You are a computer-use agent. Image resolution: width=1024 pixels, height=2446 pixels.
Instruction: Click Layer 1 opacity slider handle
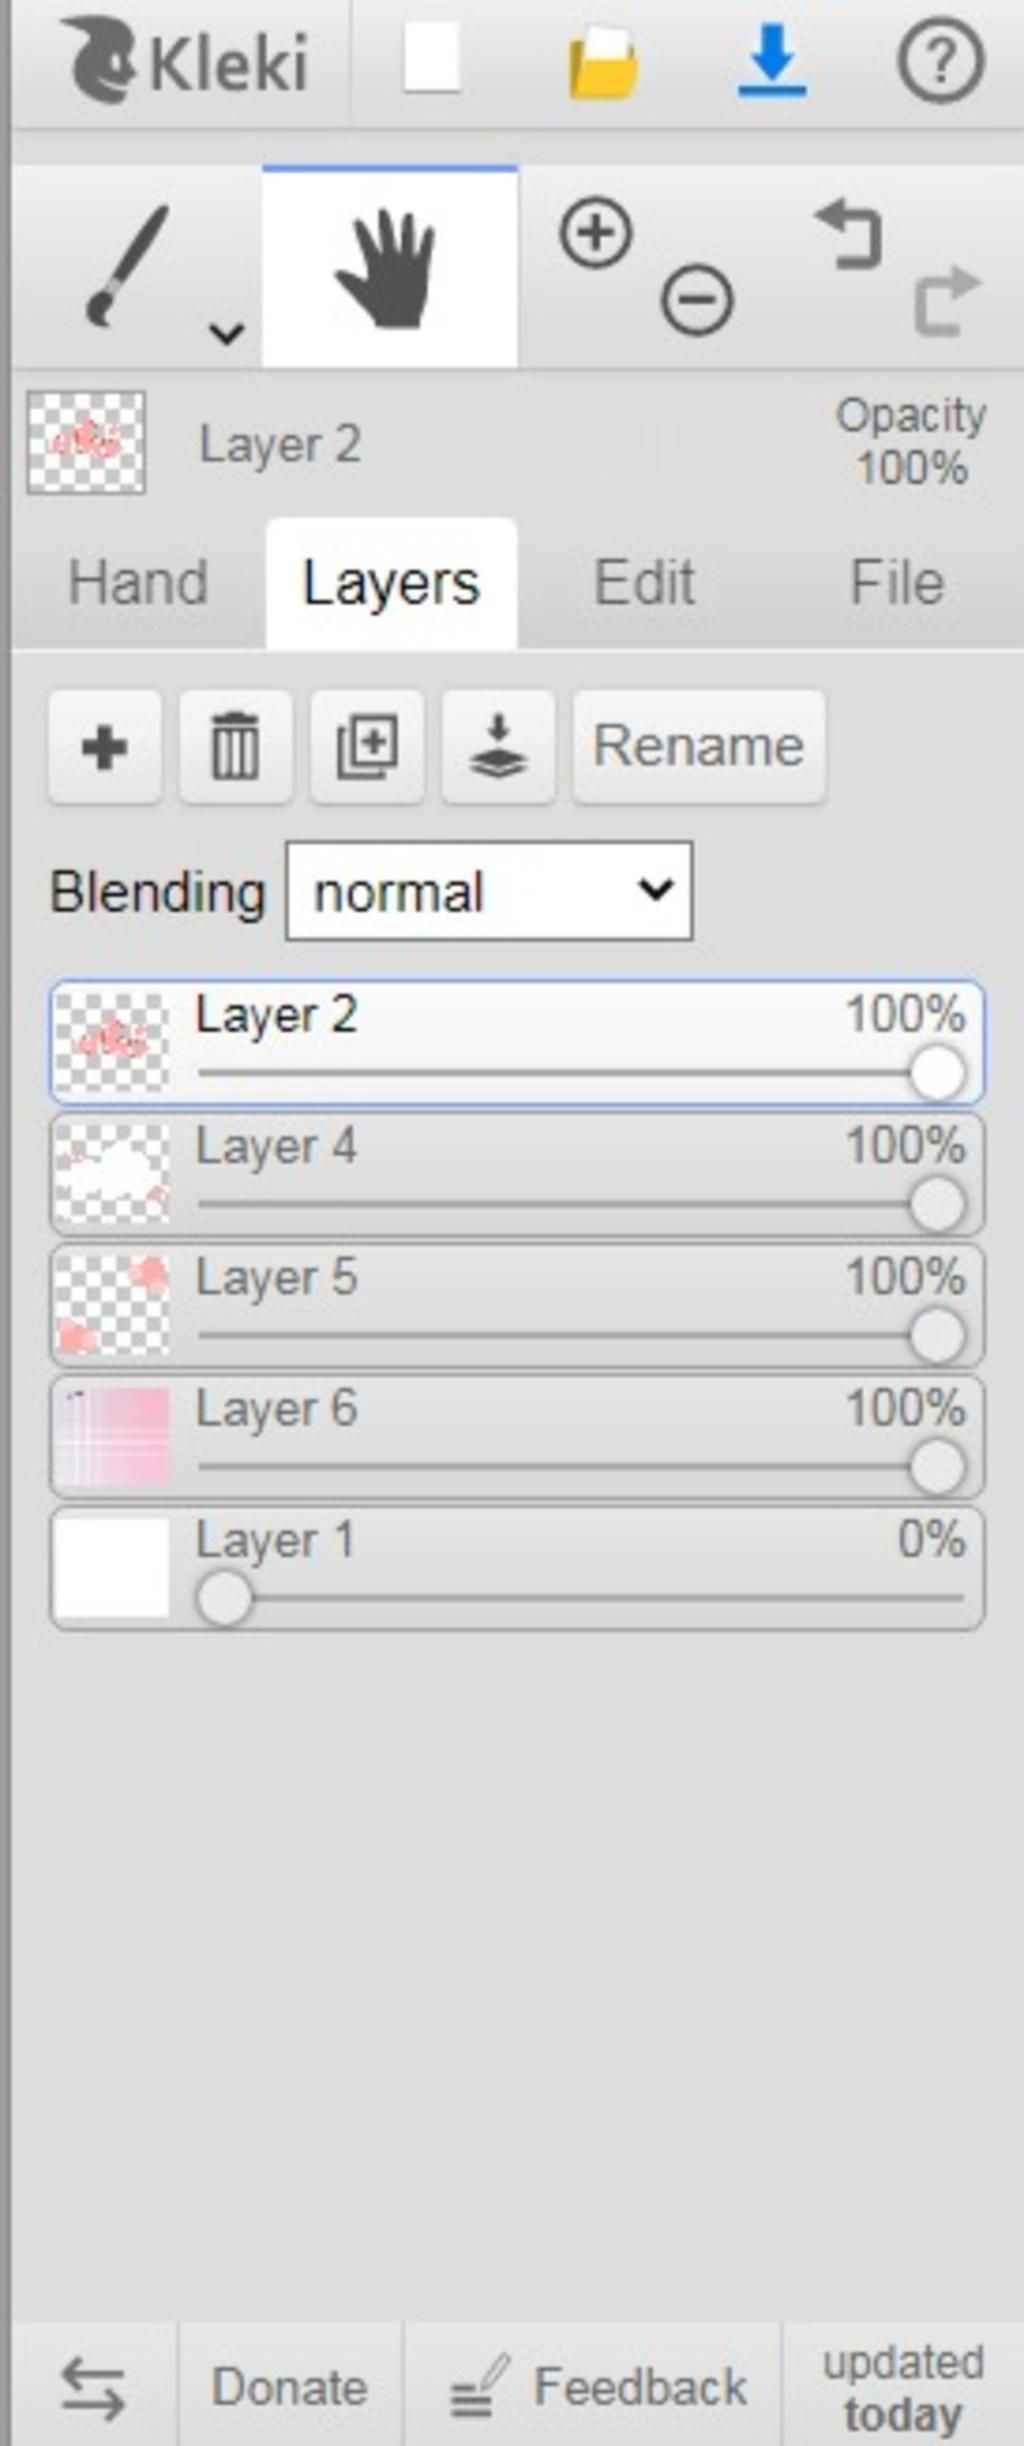[x=224, y=1598]
